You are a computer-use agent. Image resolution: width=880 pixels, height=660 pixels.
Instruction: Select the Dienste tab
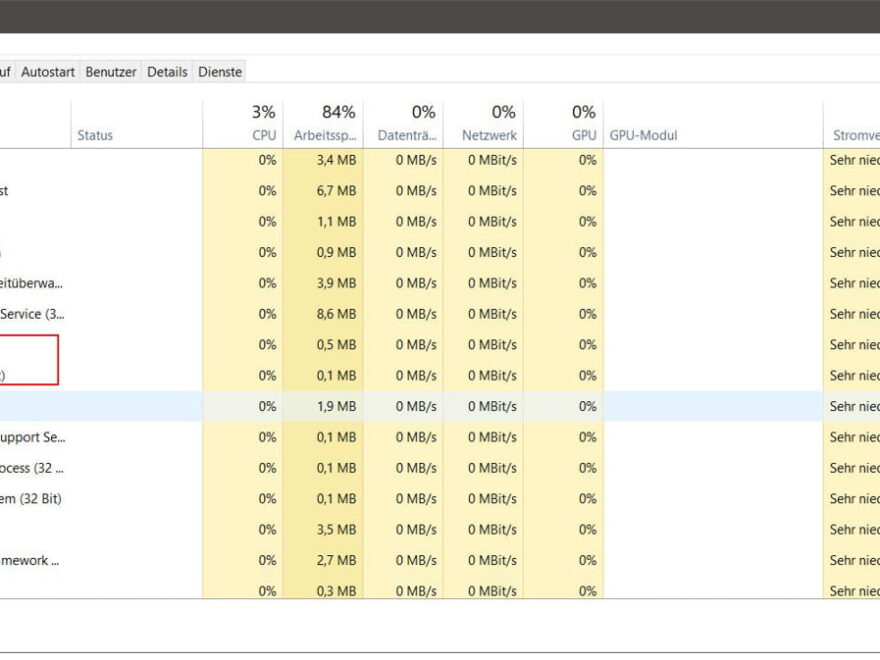click(220, 72)
